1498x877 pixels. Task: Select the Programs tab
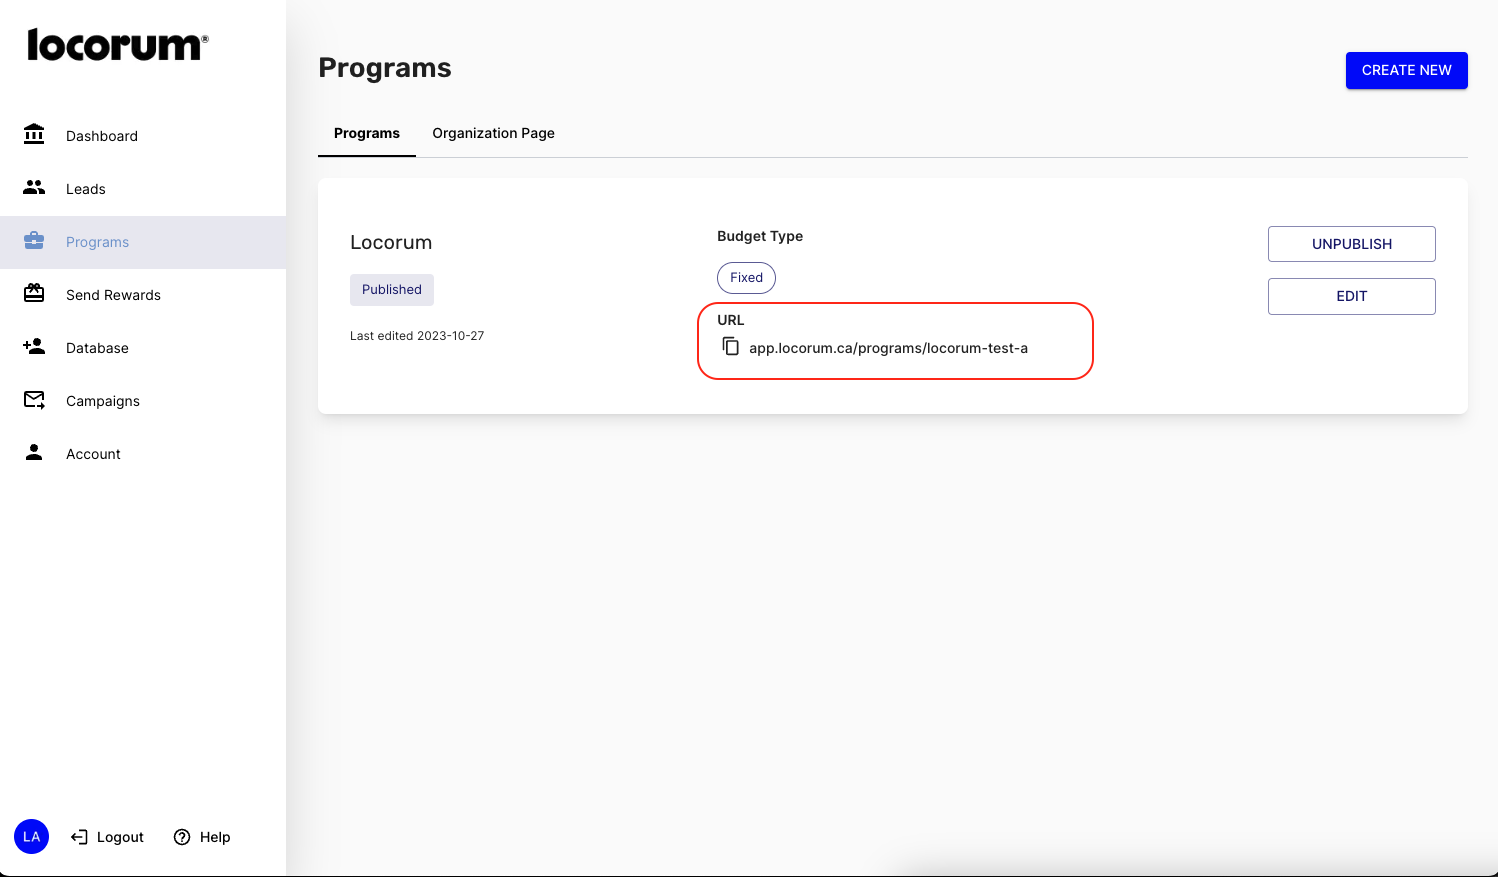(367, 133)
